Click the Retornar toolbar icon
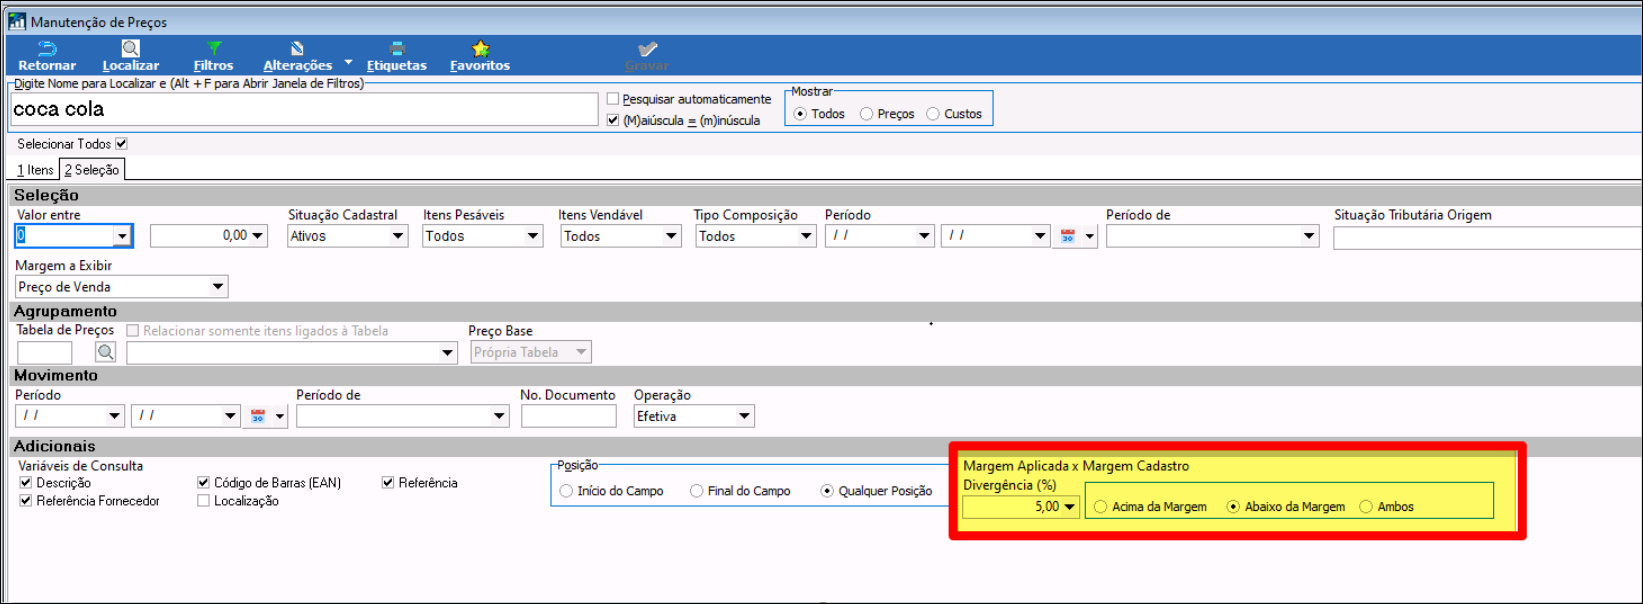 pos(47,50)
